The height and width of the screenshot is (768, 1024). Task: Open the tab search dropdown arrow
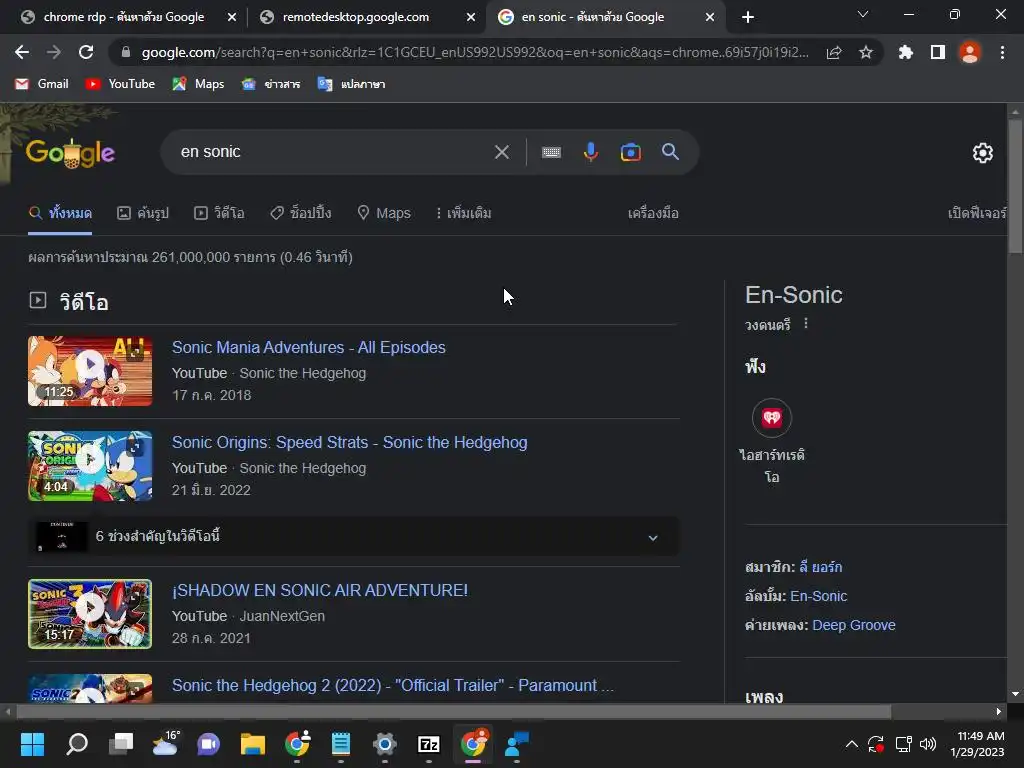(x=863, y=14)
